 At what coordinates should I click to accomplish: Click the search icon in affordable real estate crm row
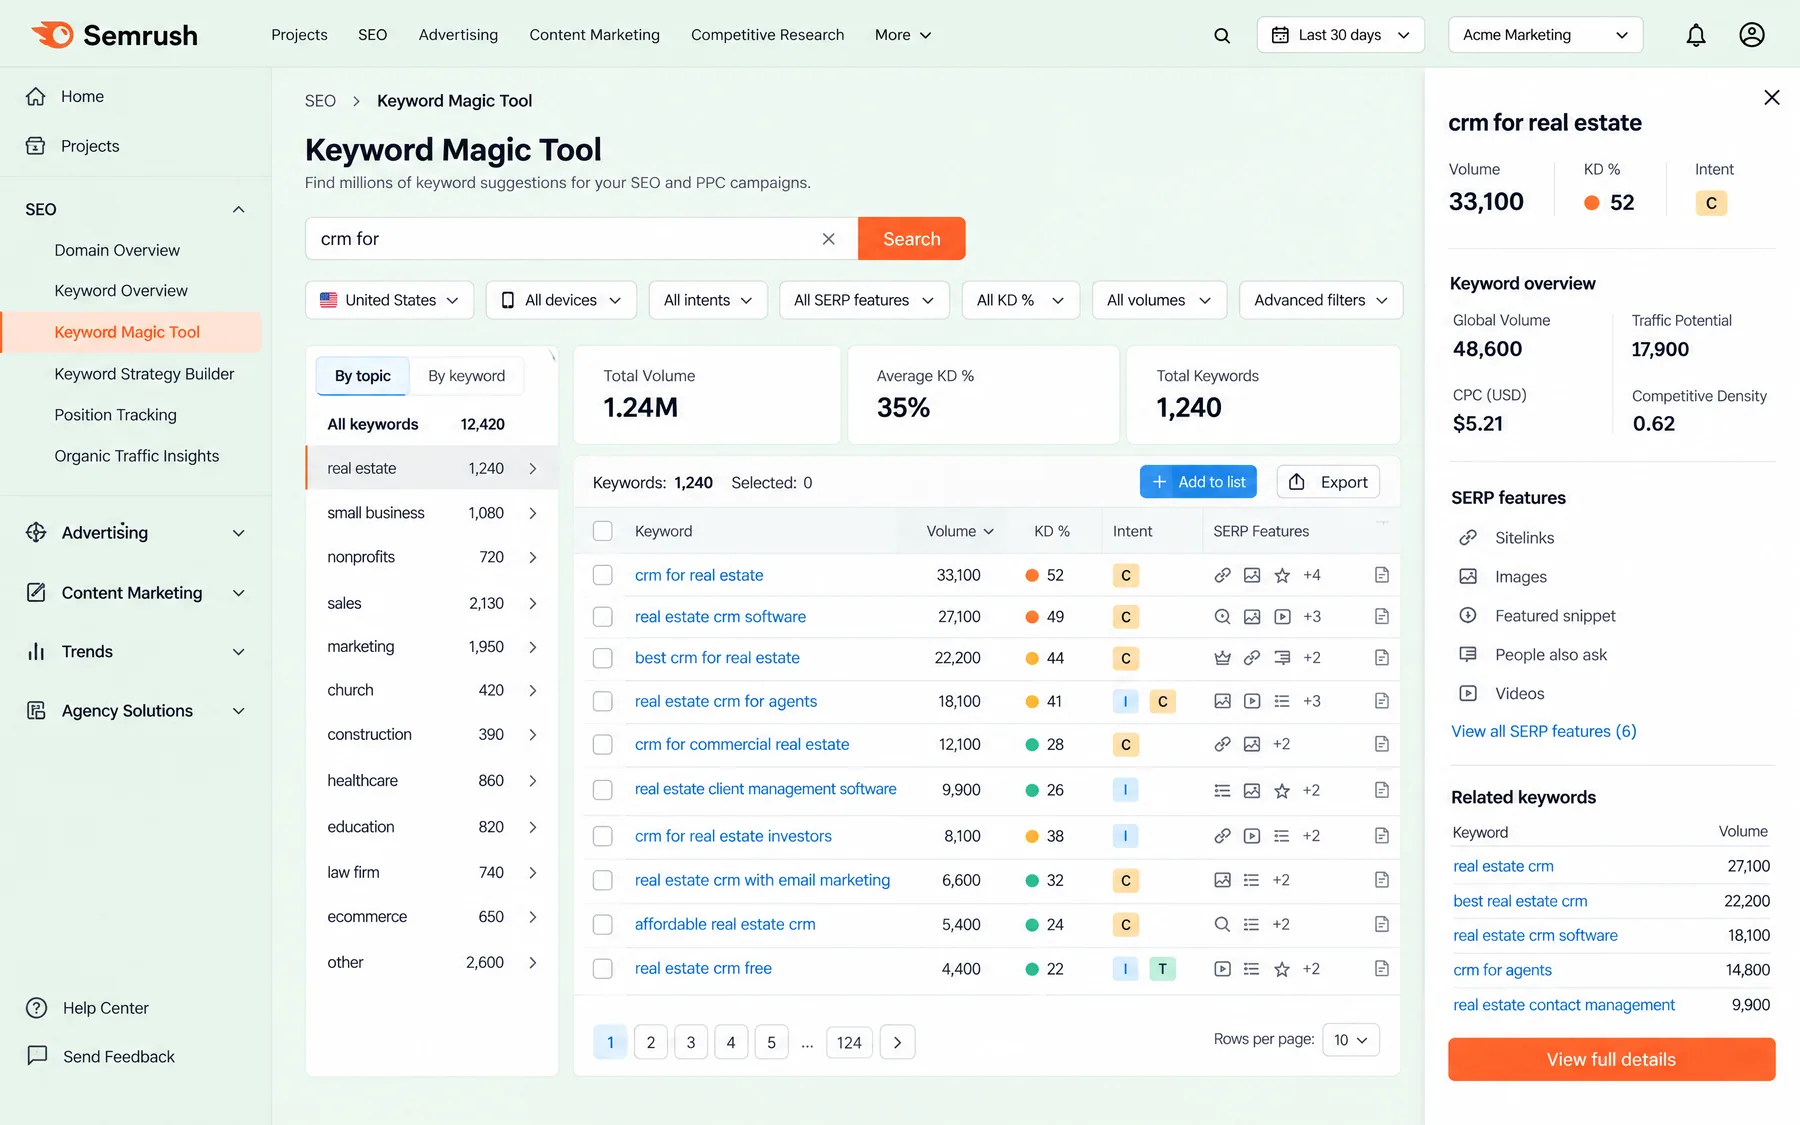pyautogui.click(x=1222, y=925)
